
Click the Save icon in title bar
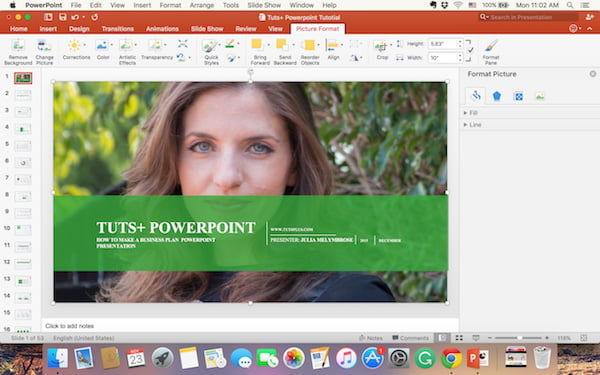tap(63, 17)
